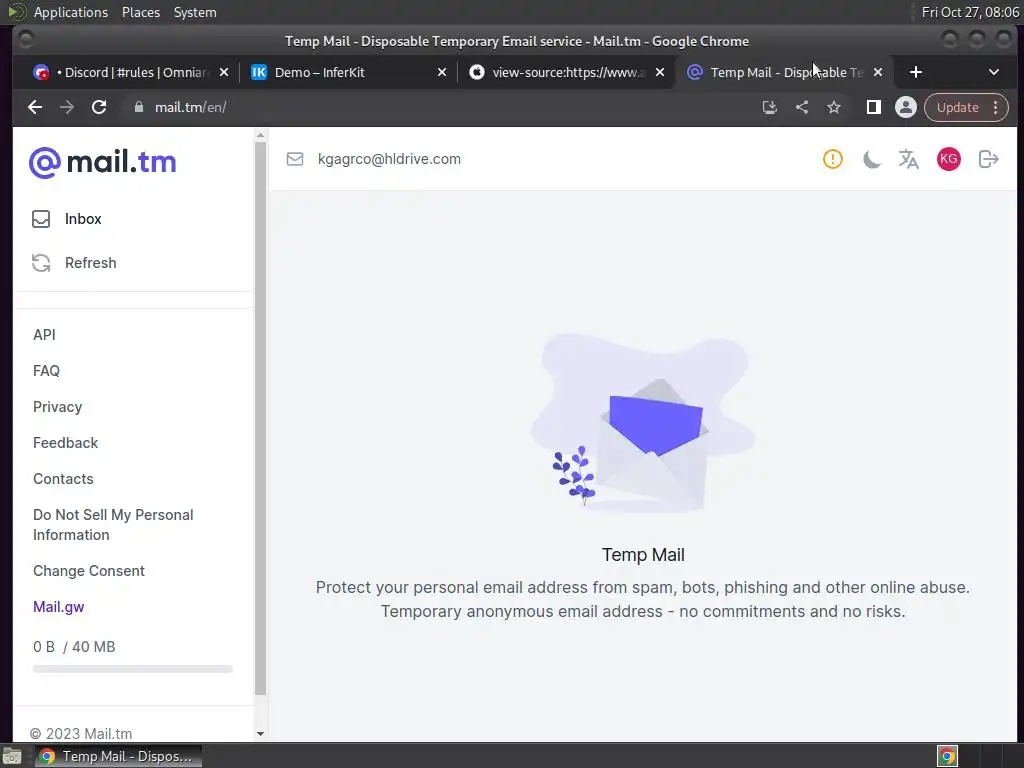This screenshot has width=1024, height=768.
Task: Click the Temp Mail heading text
Action: pos(643,554)
